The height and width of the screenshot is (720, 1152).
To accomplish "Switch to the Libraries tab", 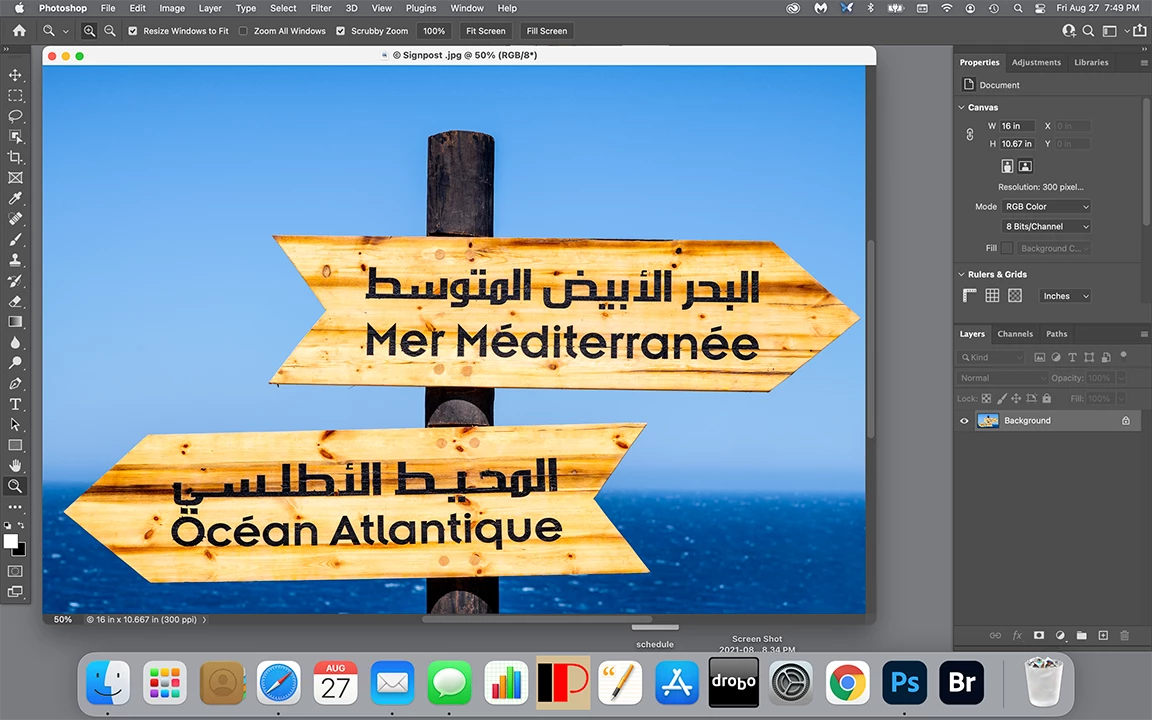I will 1091,62.
